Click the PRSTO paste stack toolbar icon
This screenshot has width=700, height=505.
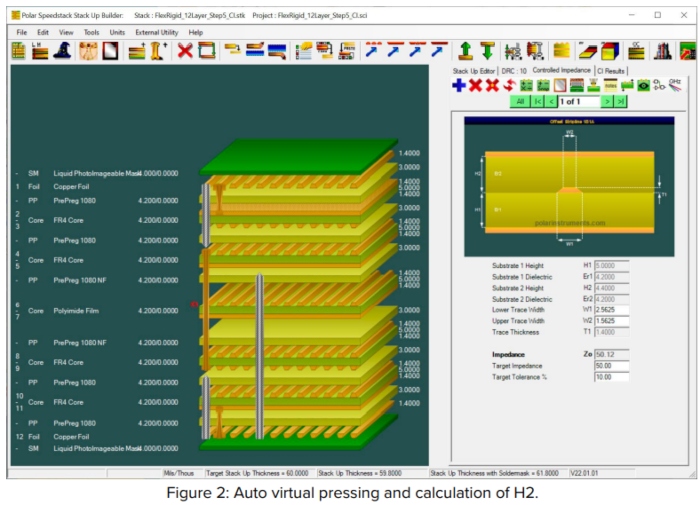(x=347, y=50)
